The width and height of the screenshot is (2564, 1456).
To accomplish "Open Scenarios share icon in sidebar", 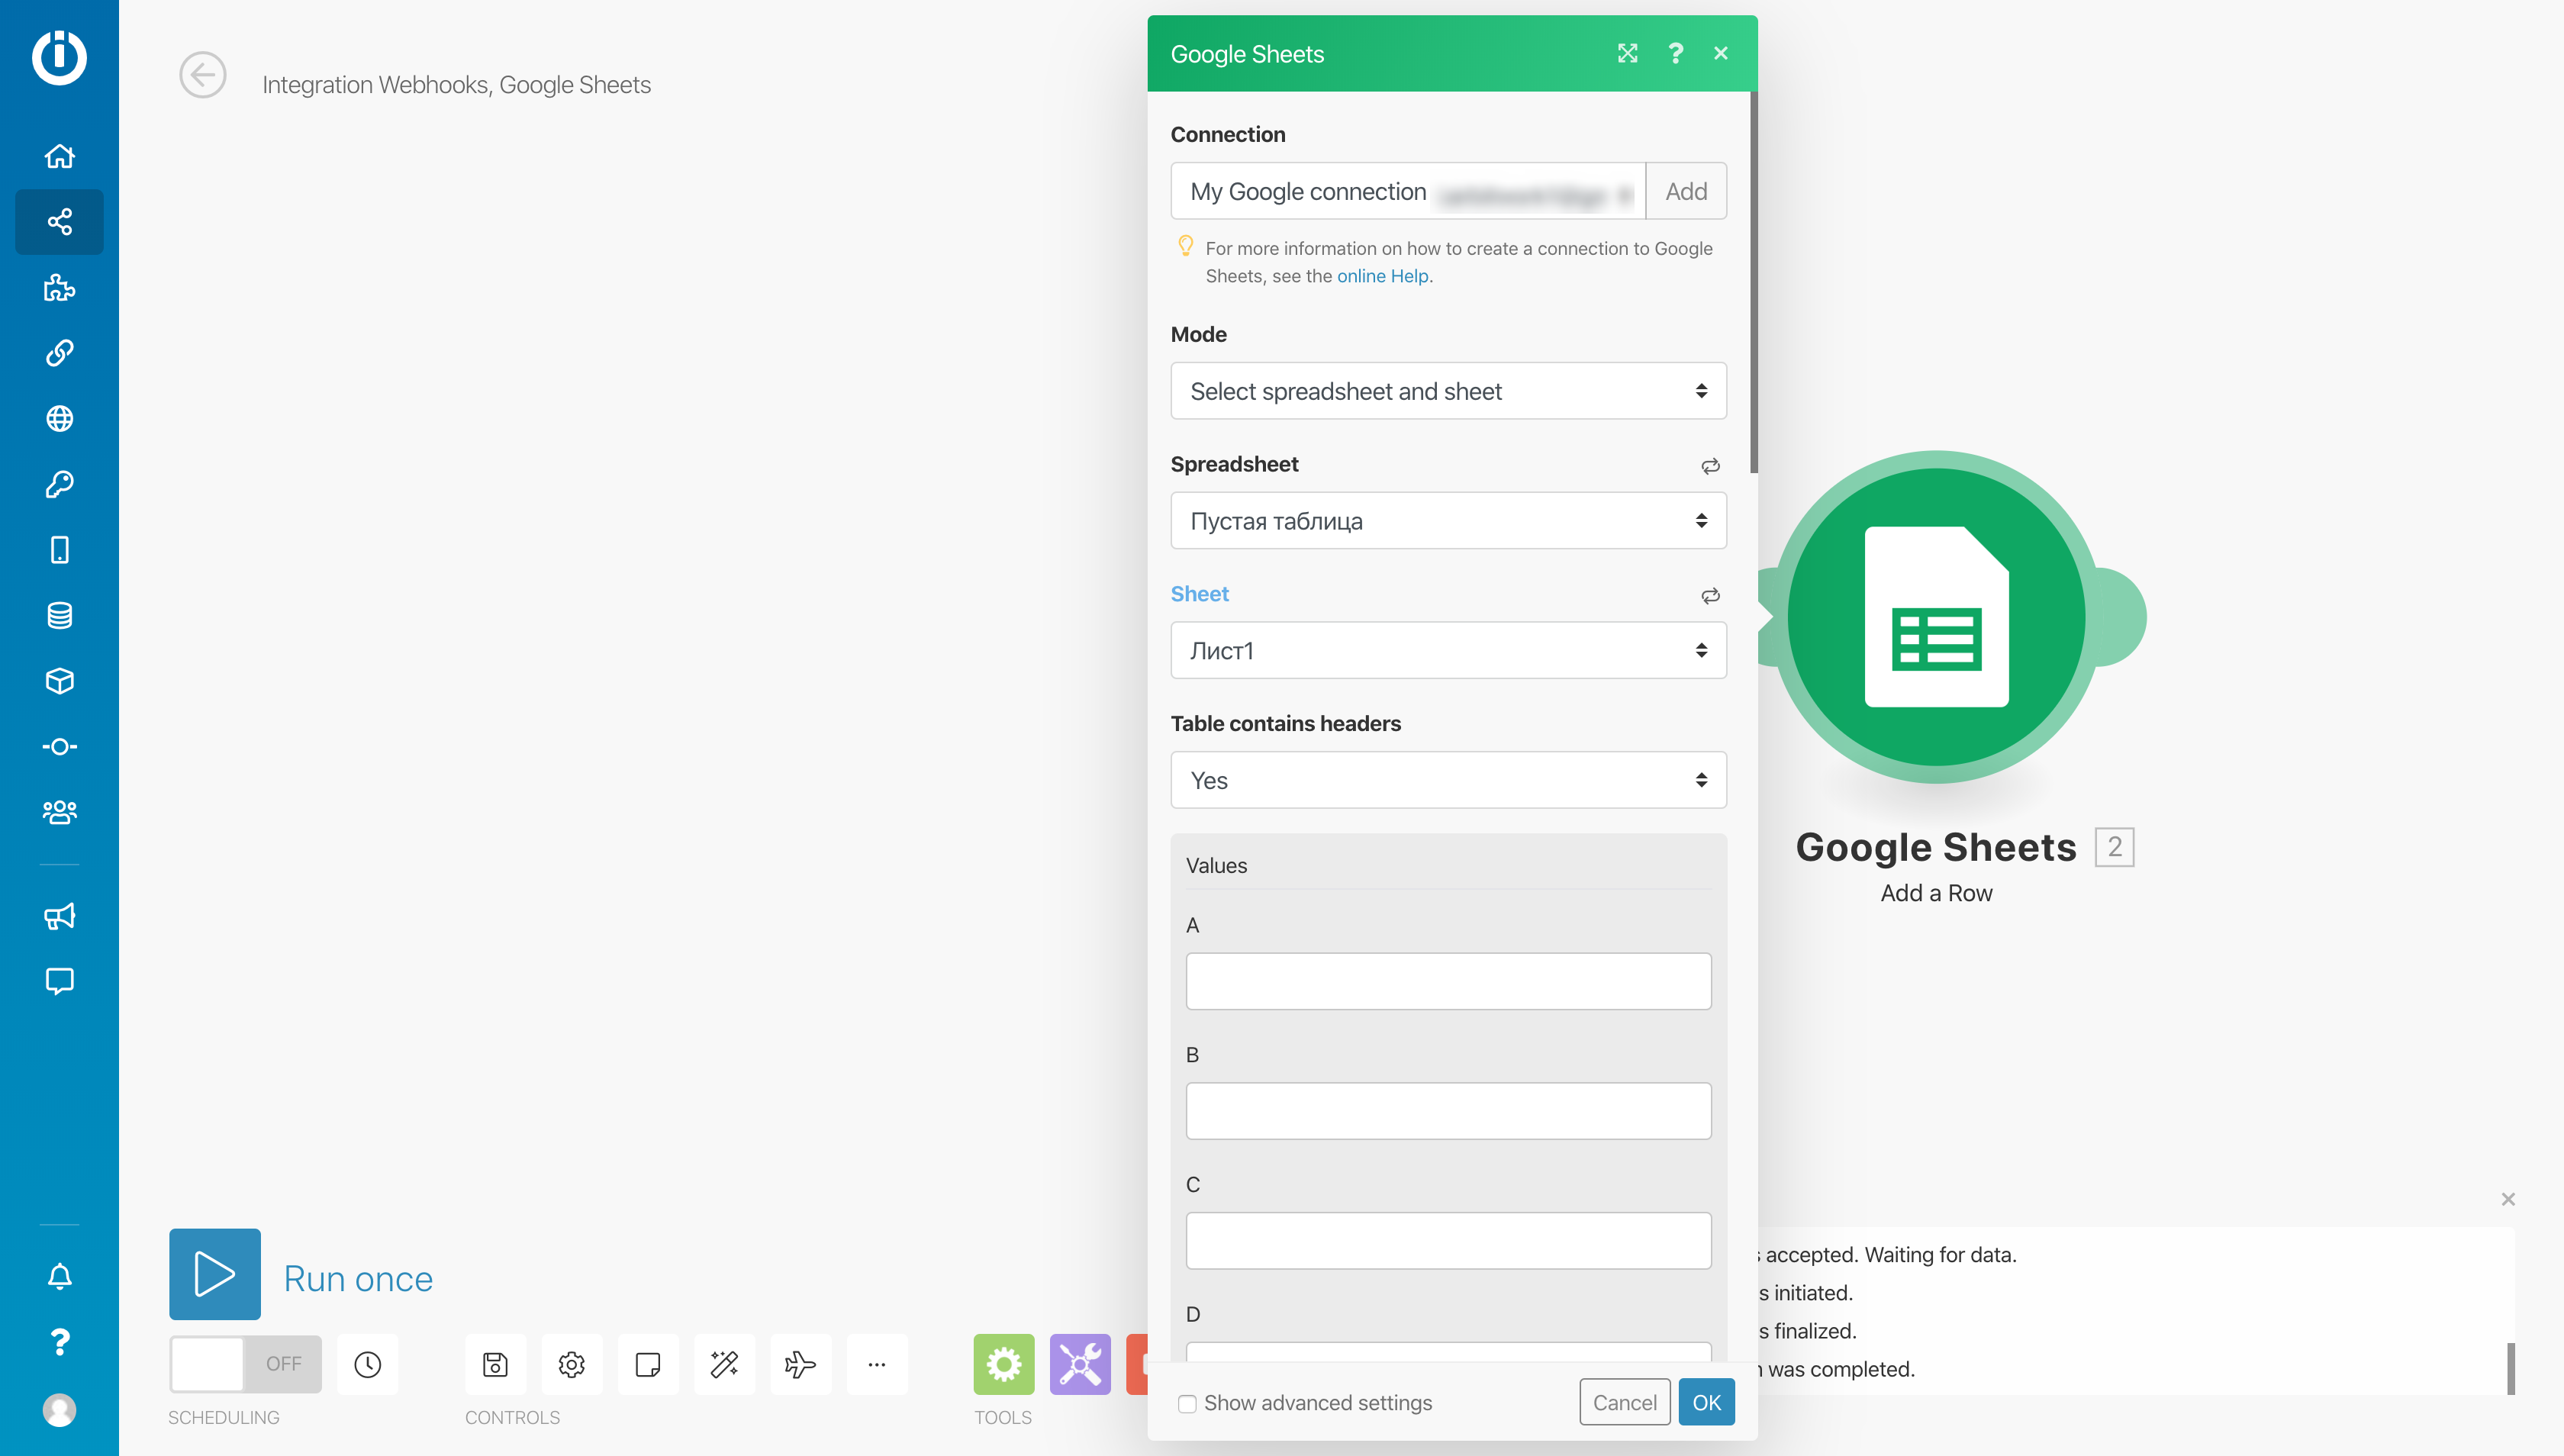I will [59, 222].
